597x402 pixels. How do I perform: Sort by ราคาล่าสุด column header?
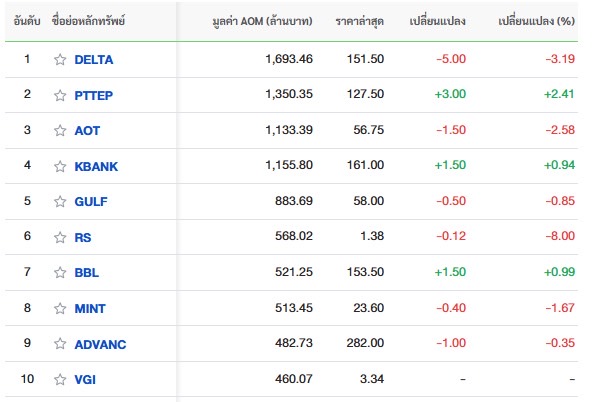click(359, 21)
